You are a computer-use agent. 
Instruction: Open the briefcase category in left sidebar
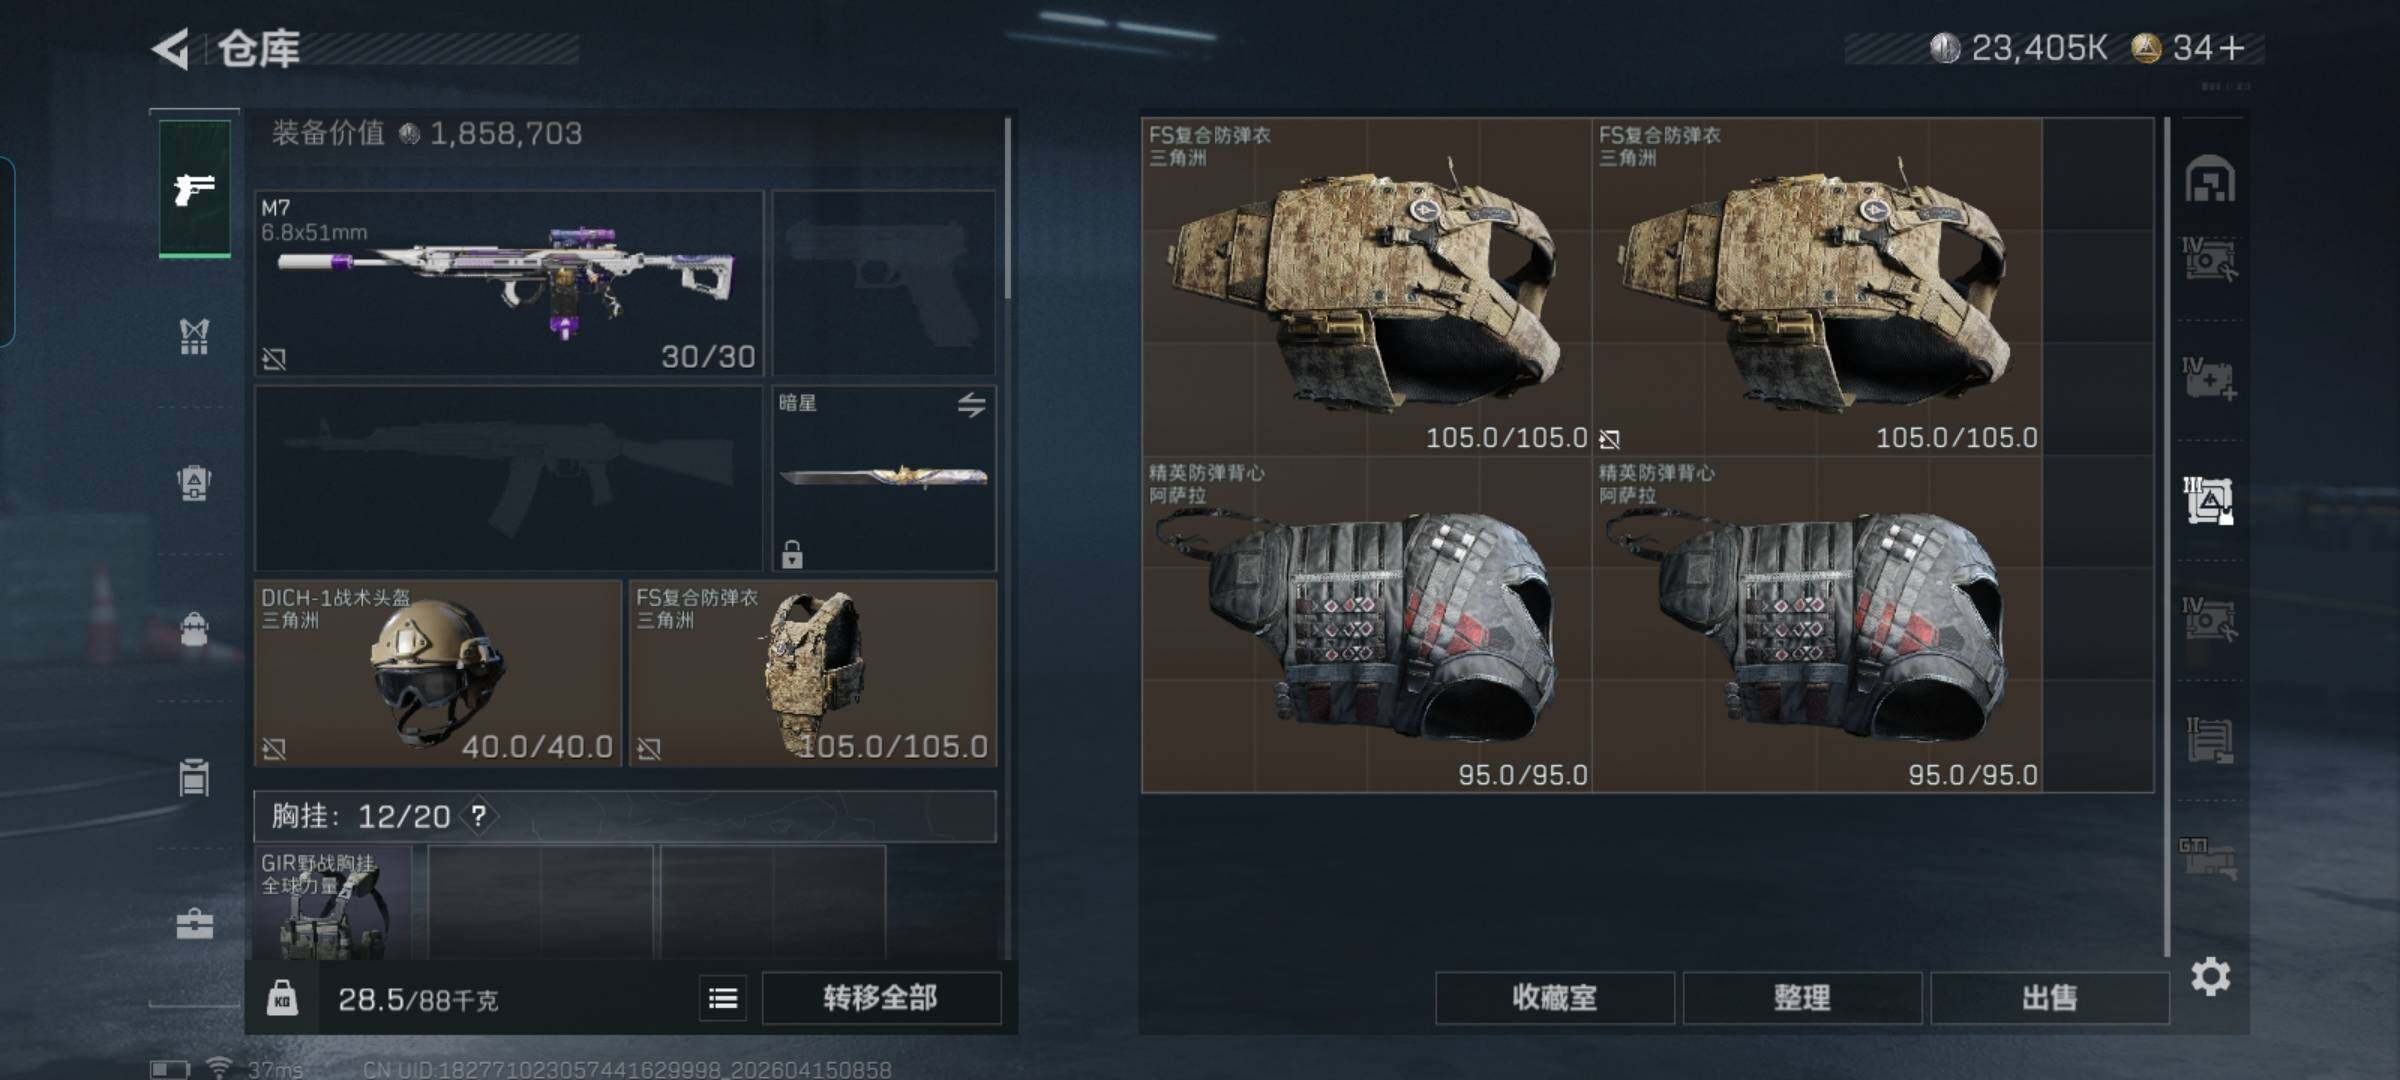coord(194,923)
